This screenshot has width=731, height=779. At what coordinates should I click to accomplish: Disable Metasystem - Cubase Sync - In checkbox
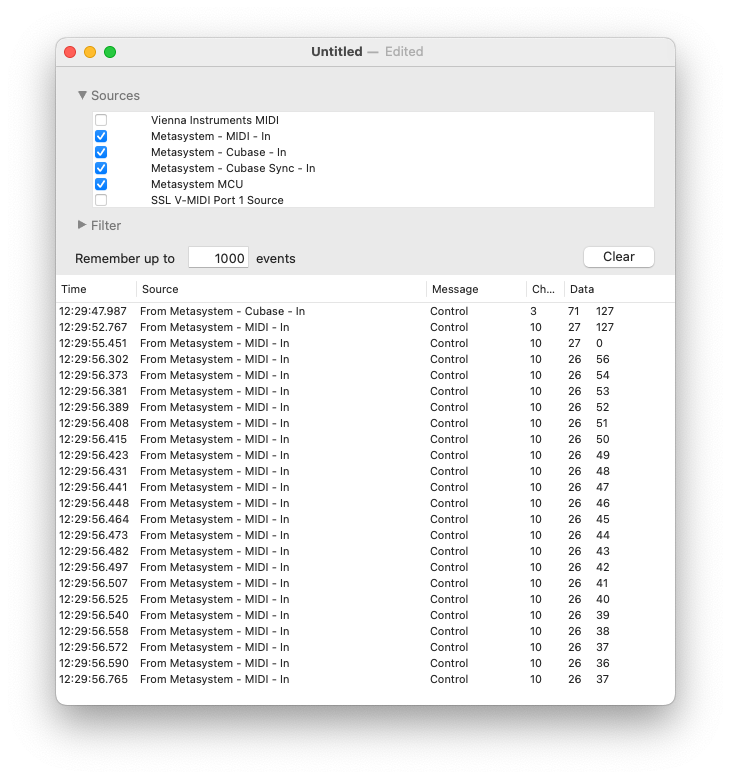(101, 168)
